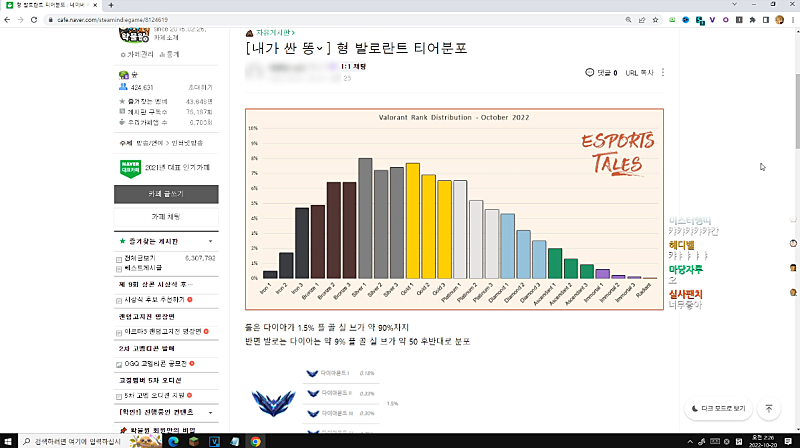
Task: Open the Windows Start menu
Action: (8, 441)
